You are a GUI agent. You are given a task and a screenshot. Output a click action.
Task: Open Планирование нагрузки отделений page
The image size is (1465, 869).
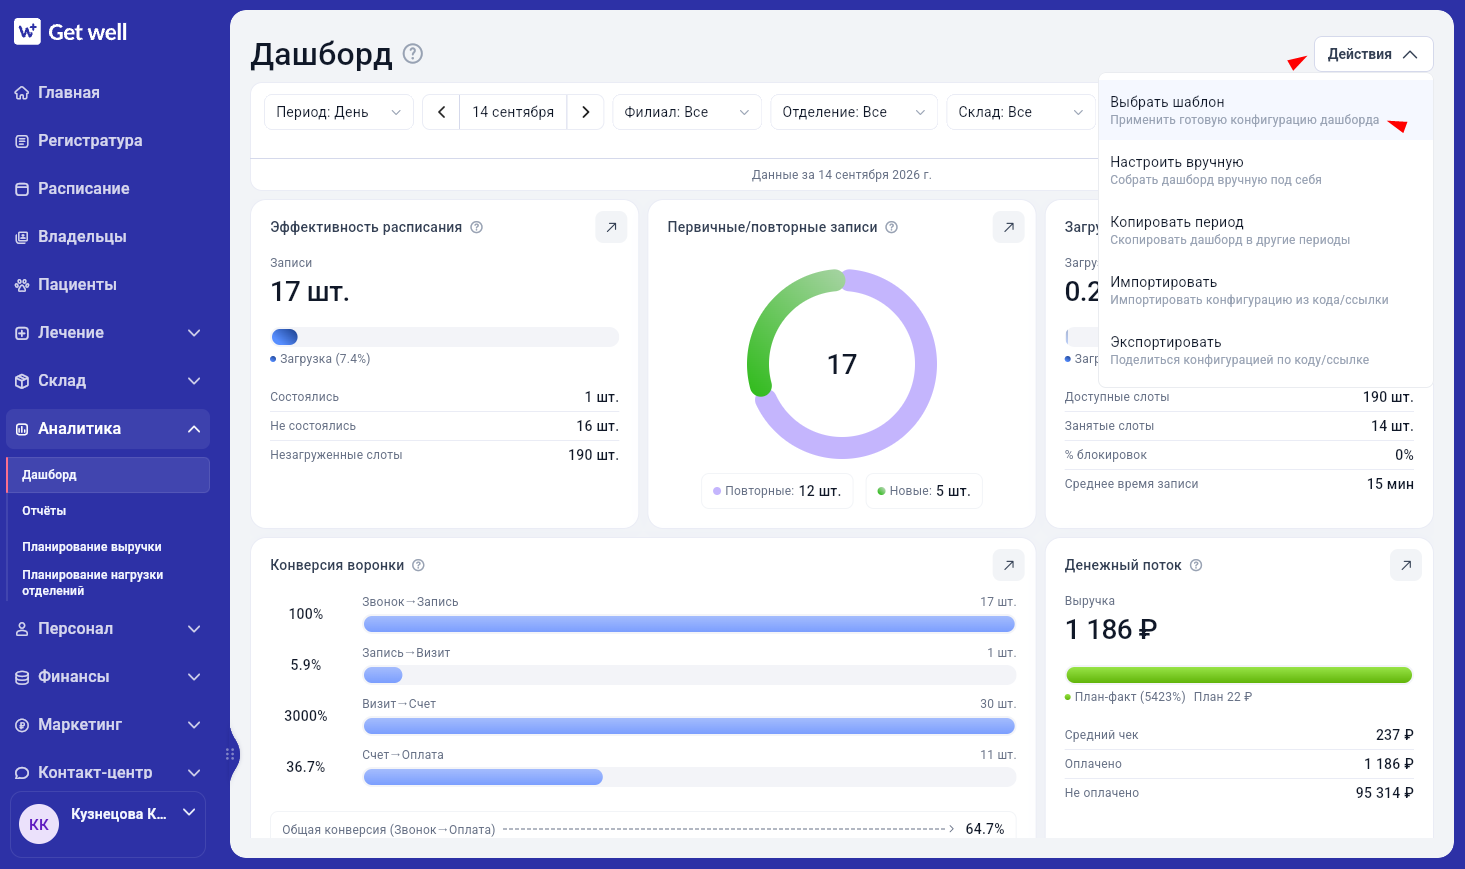pos(108,583)
